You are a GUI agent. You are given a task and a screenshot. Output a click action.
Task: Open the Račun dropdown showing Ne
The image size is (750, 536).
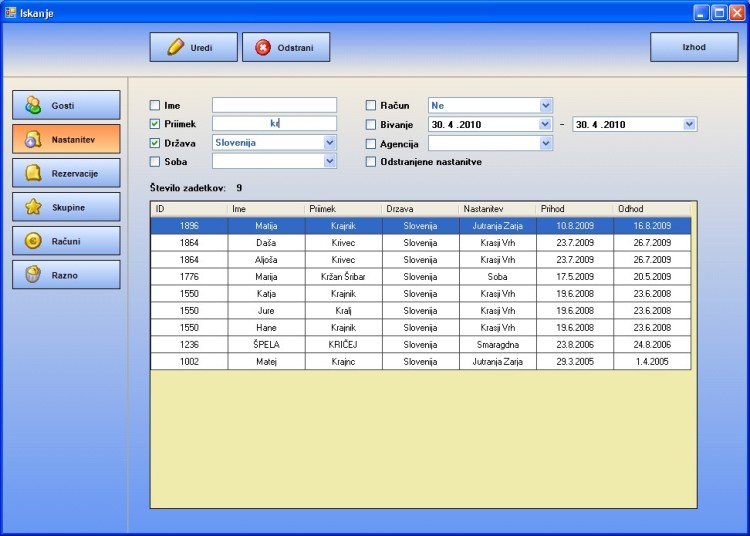545,105
